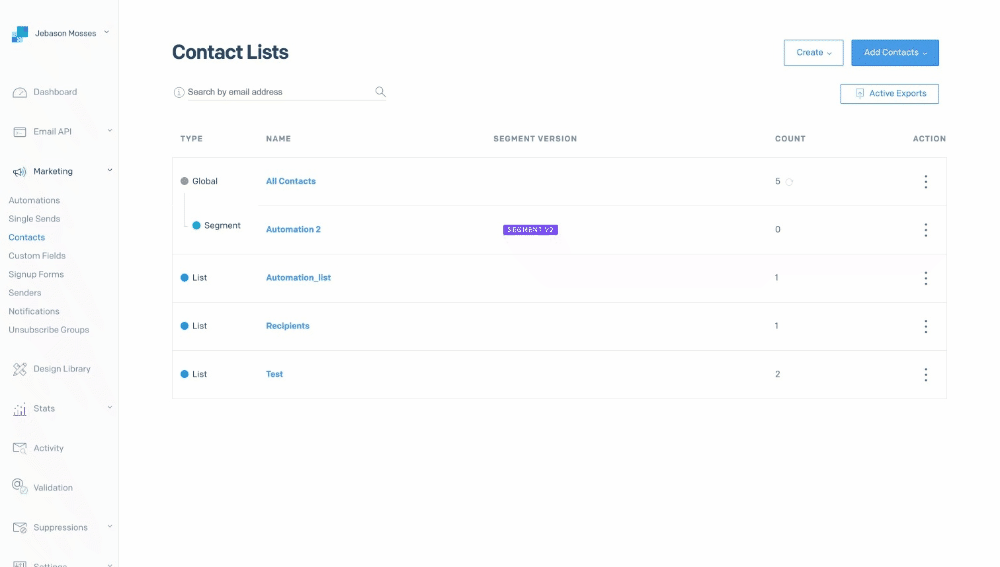Go to Single Sends in Marketing menu

34,219
